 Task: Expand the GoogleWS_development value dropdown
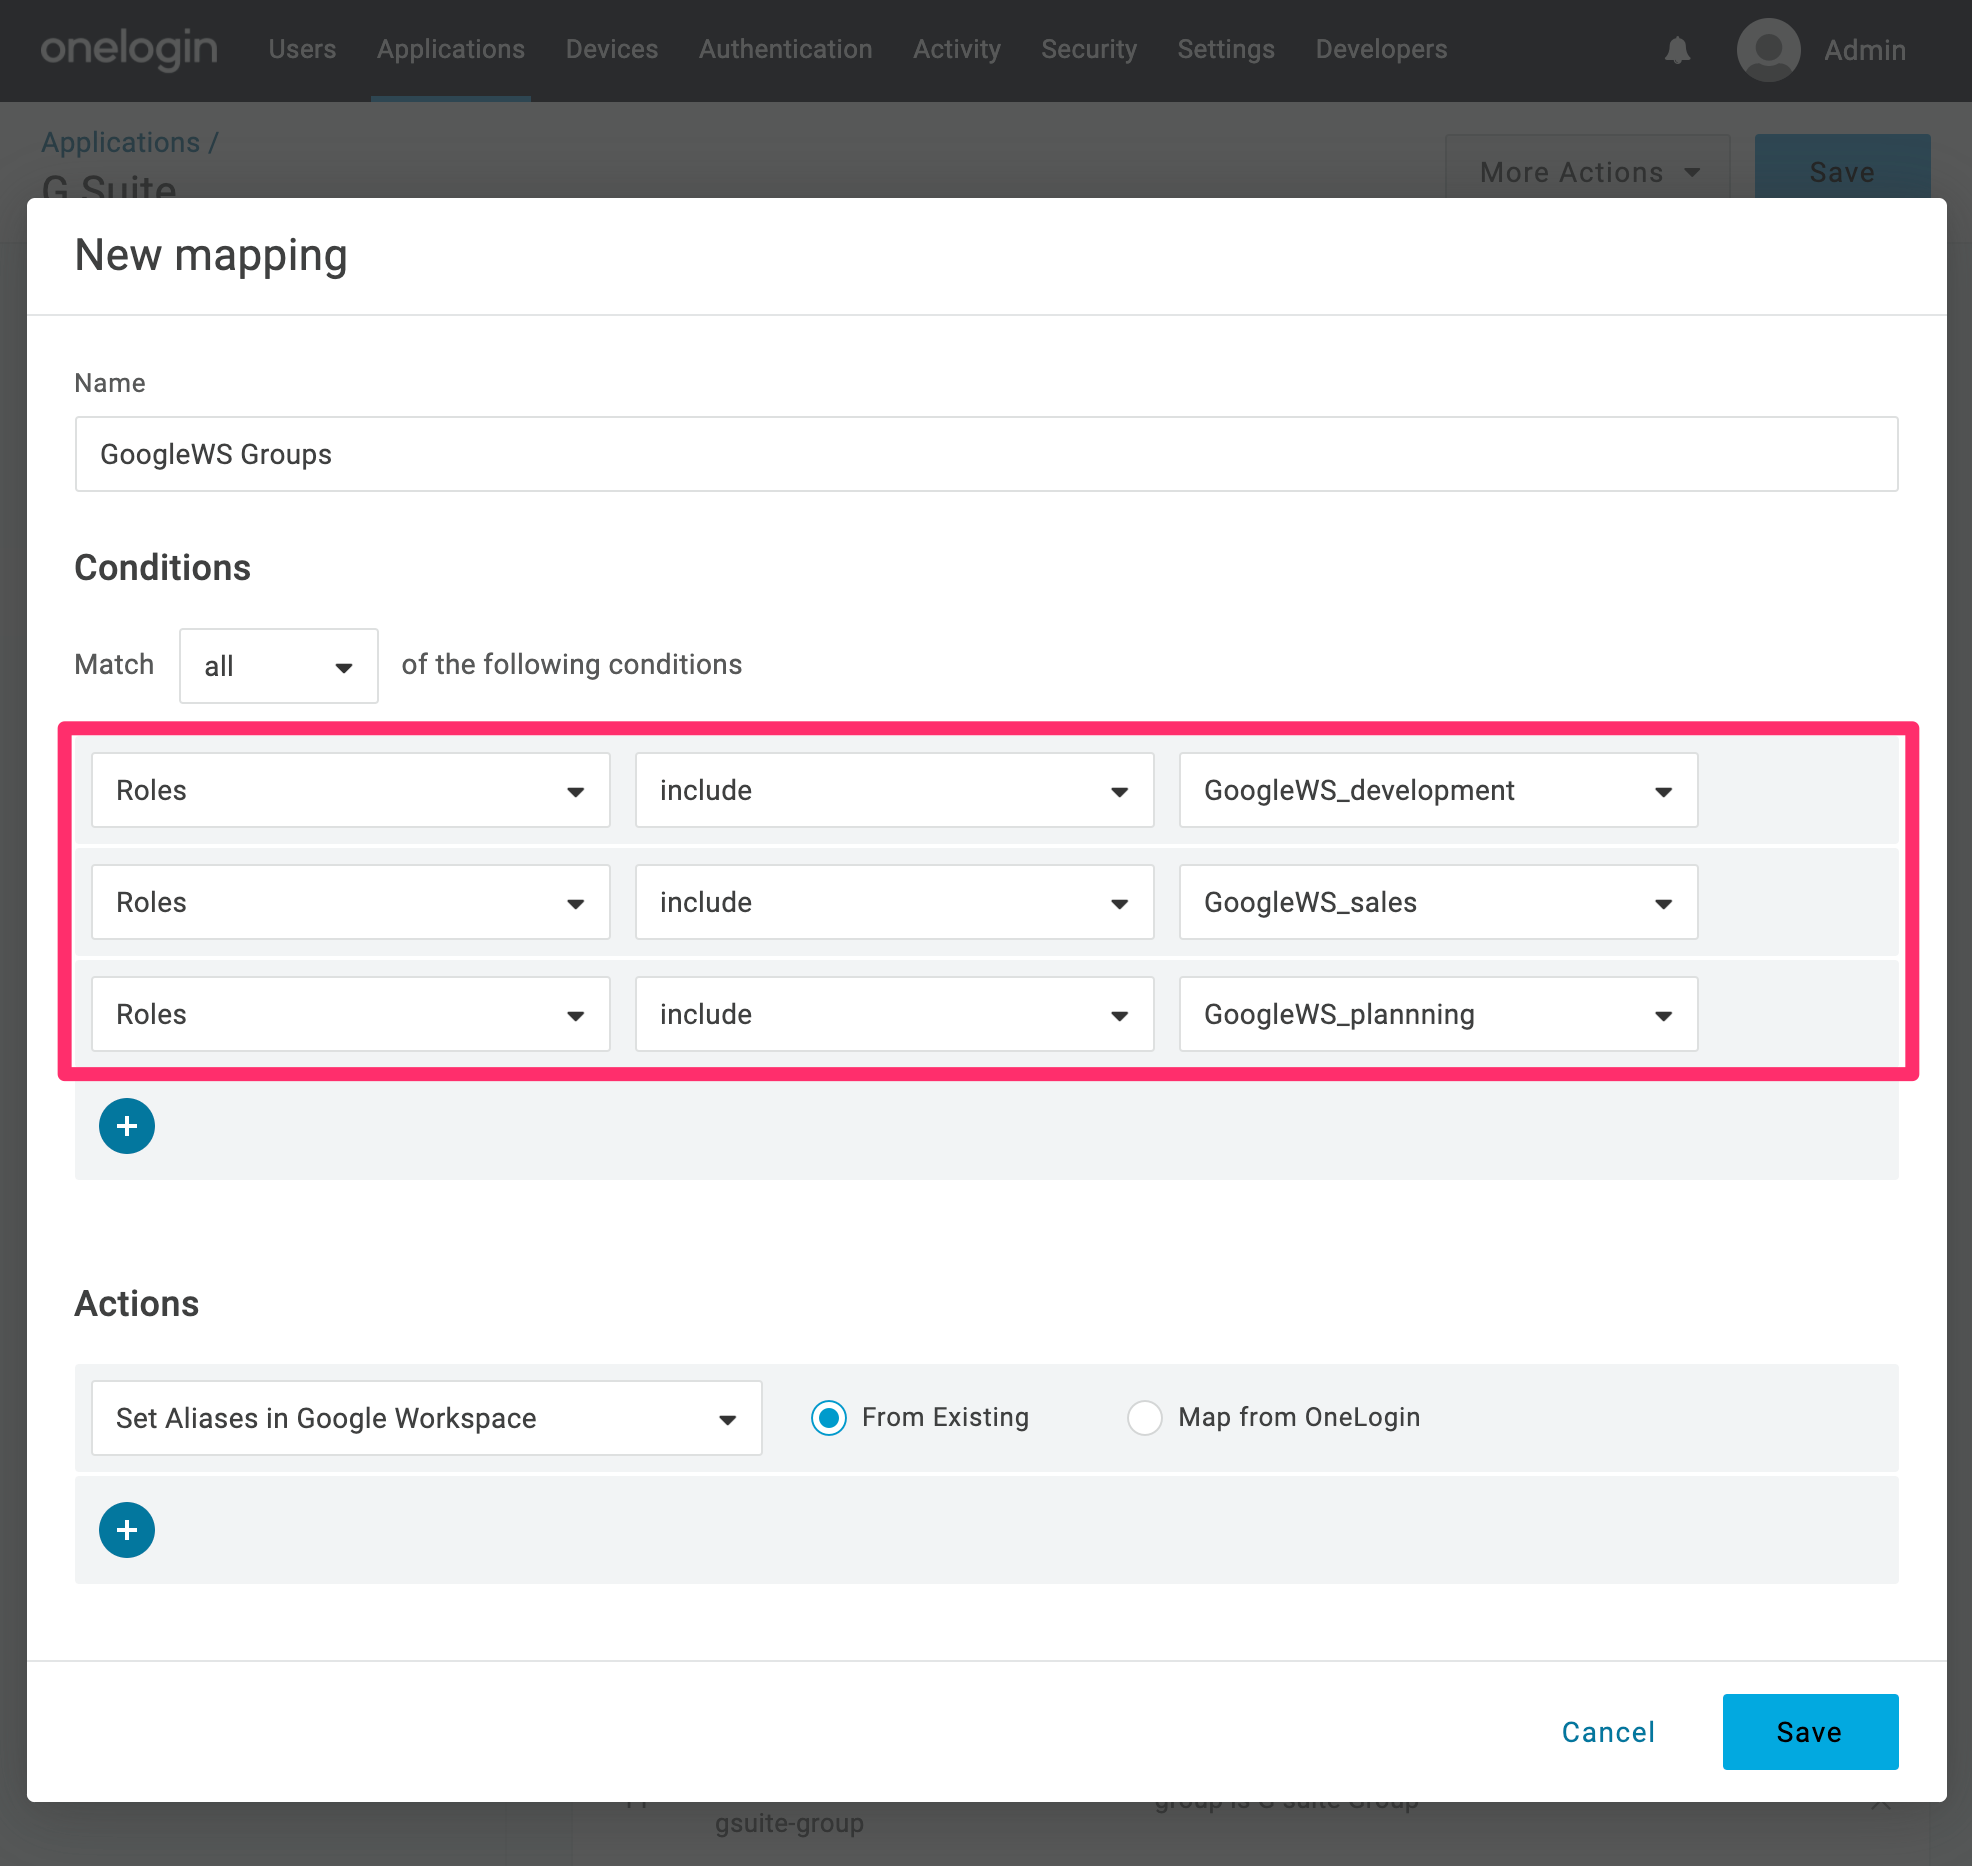(1439, 790)
